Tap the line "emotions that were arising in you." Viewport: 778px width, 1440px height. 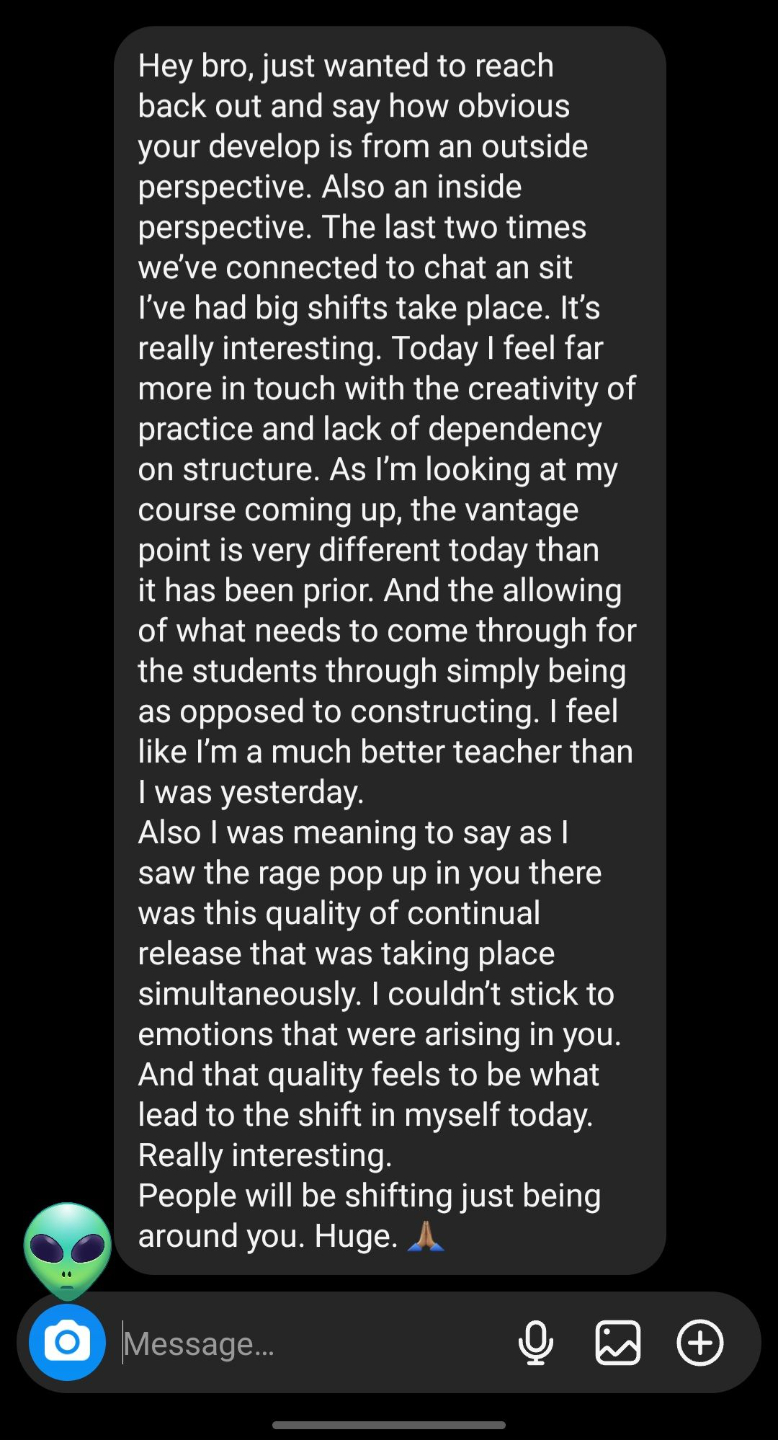[x=380, y=1035]
